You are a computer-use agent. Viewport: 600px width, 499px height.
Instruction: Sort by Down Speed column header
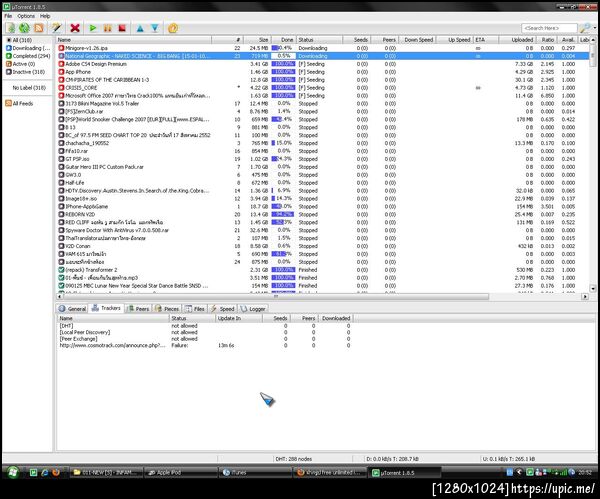coord(417,40)
